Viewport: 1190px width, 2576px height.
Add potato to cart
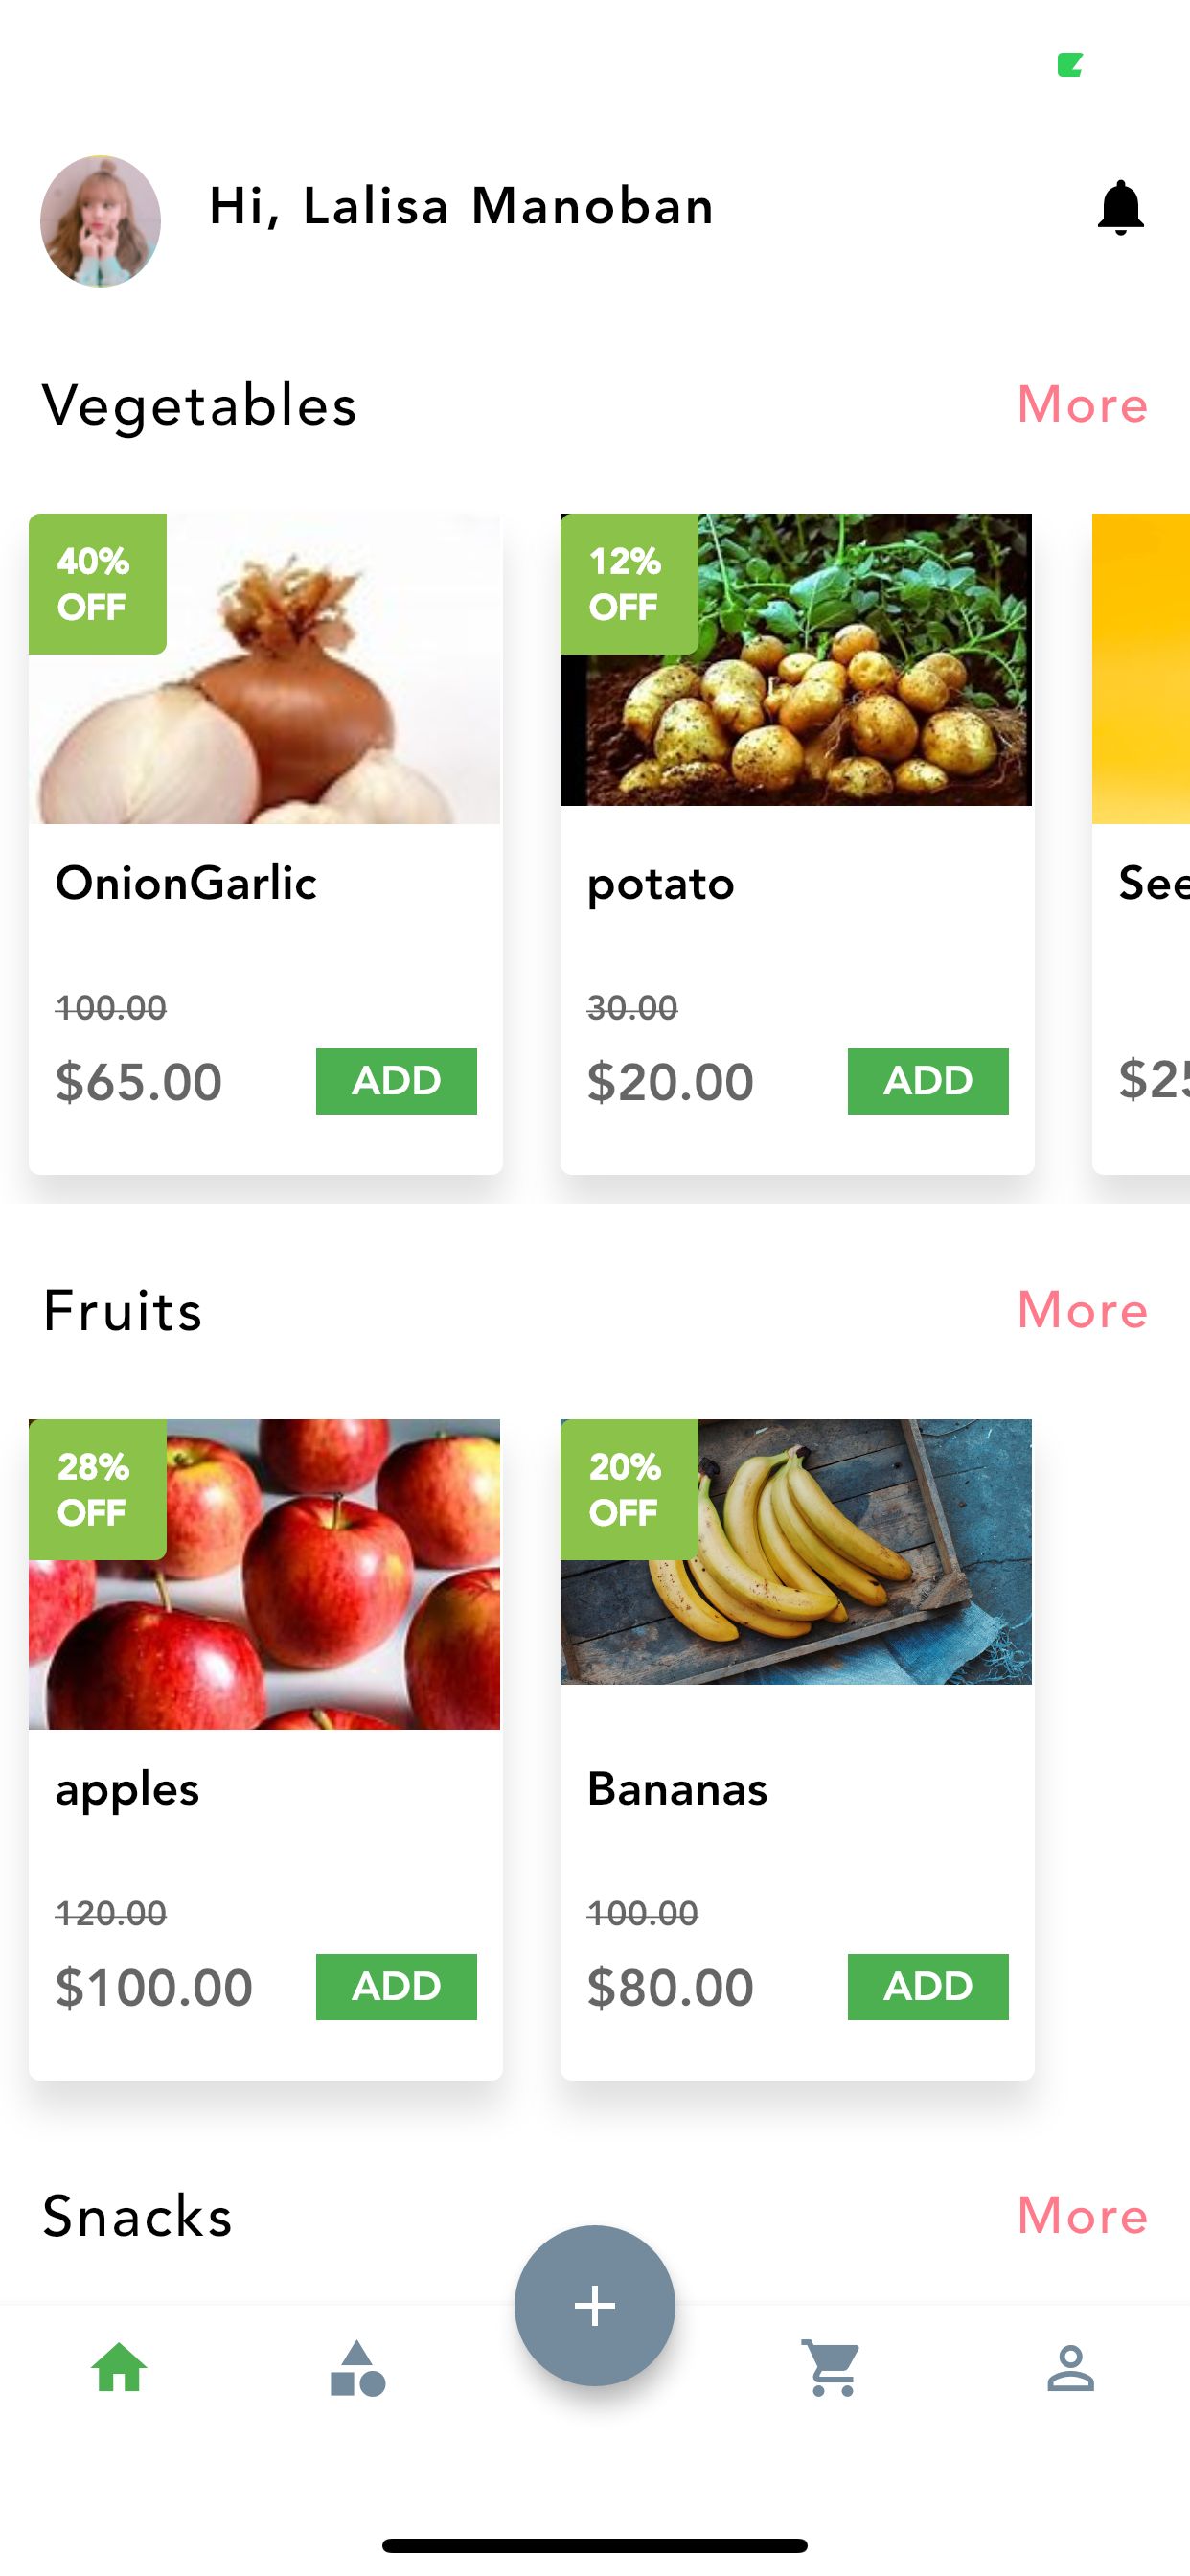(928, 1081)
